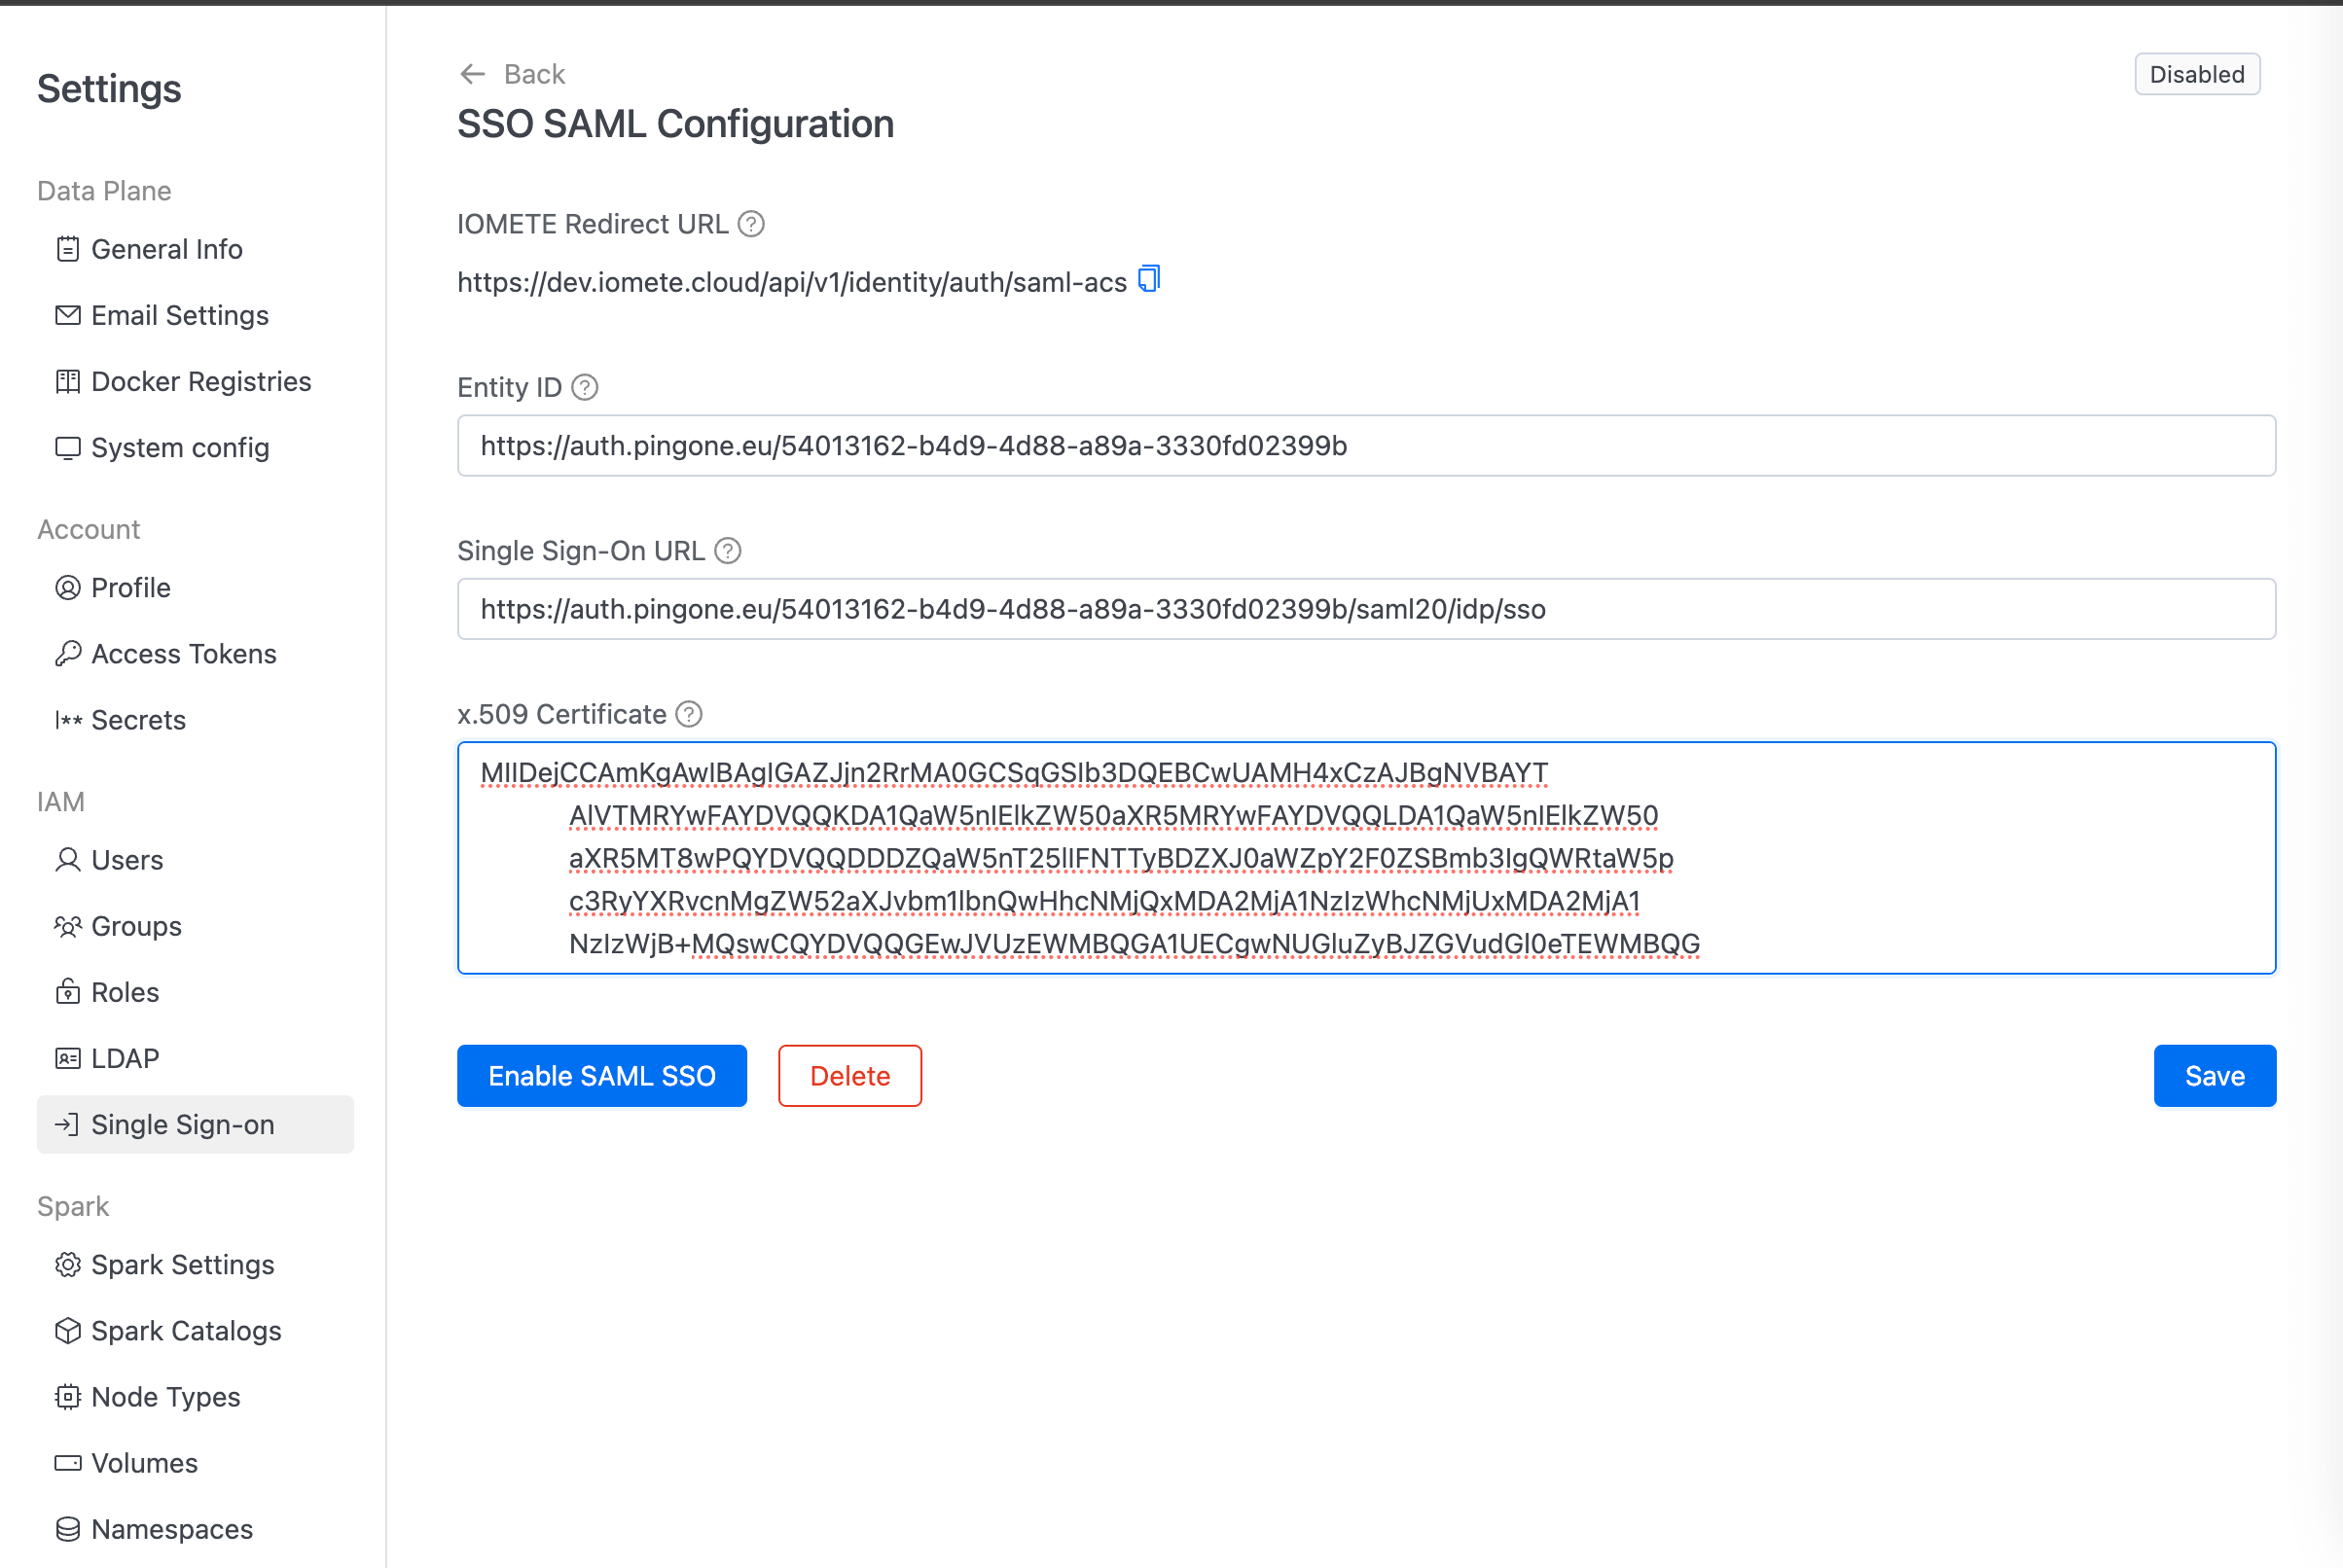
Task: Toggle the Disabled status button
Action: tap(2201, 74)
